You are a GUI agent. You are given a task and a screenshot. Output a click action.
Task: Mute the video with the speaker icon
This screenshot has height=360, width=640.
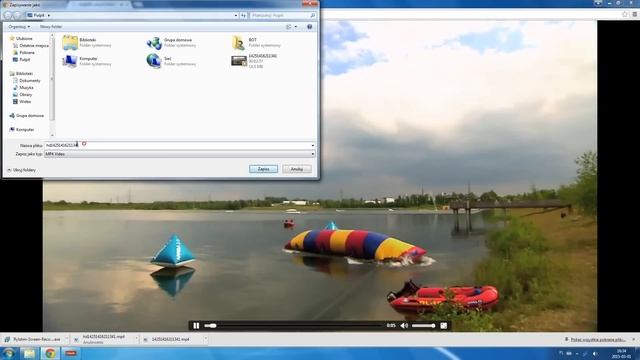tap(404, 325)
